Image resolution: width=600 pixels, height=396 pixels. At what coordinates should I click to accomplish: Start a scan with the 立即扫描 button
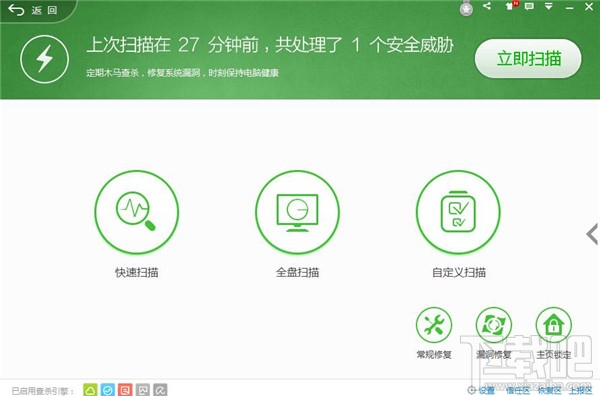(528, 59)
